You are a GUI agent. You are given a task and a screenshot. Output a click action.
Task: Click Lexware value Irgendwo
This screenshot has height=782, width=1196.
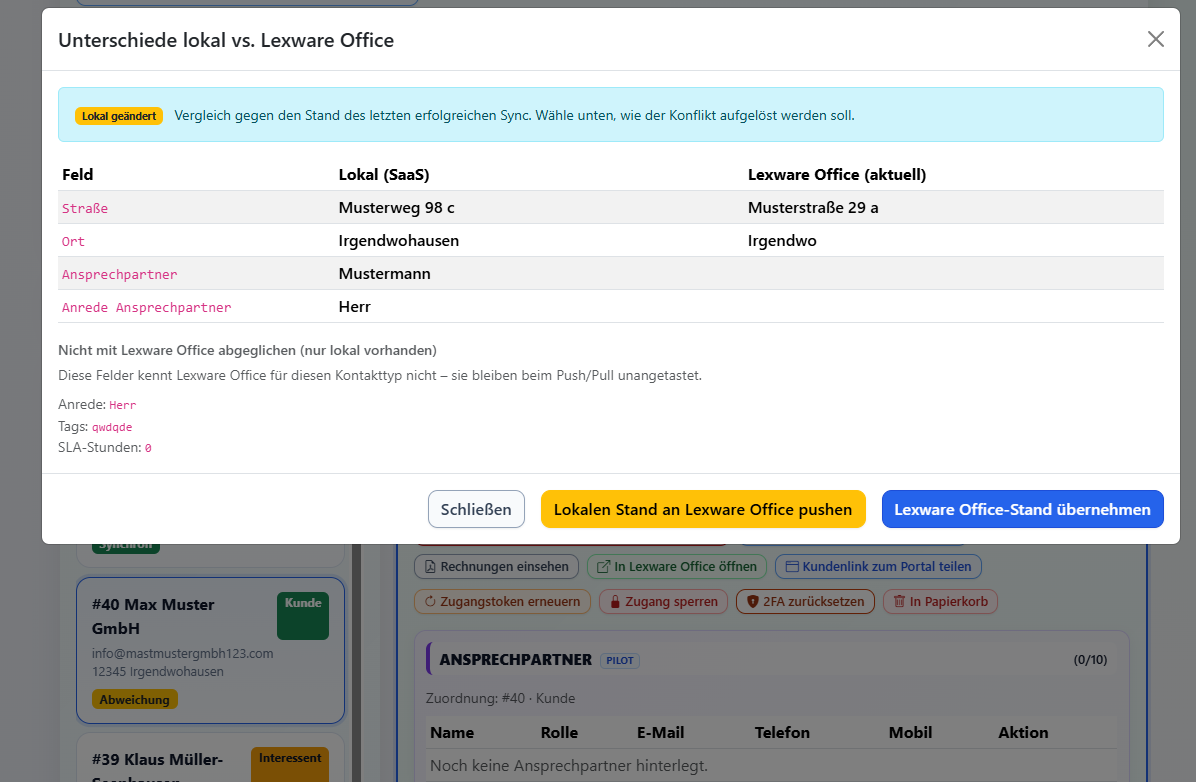[782, 241]
